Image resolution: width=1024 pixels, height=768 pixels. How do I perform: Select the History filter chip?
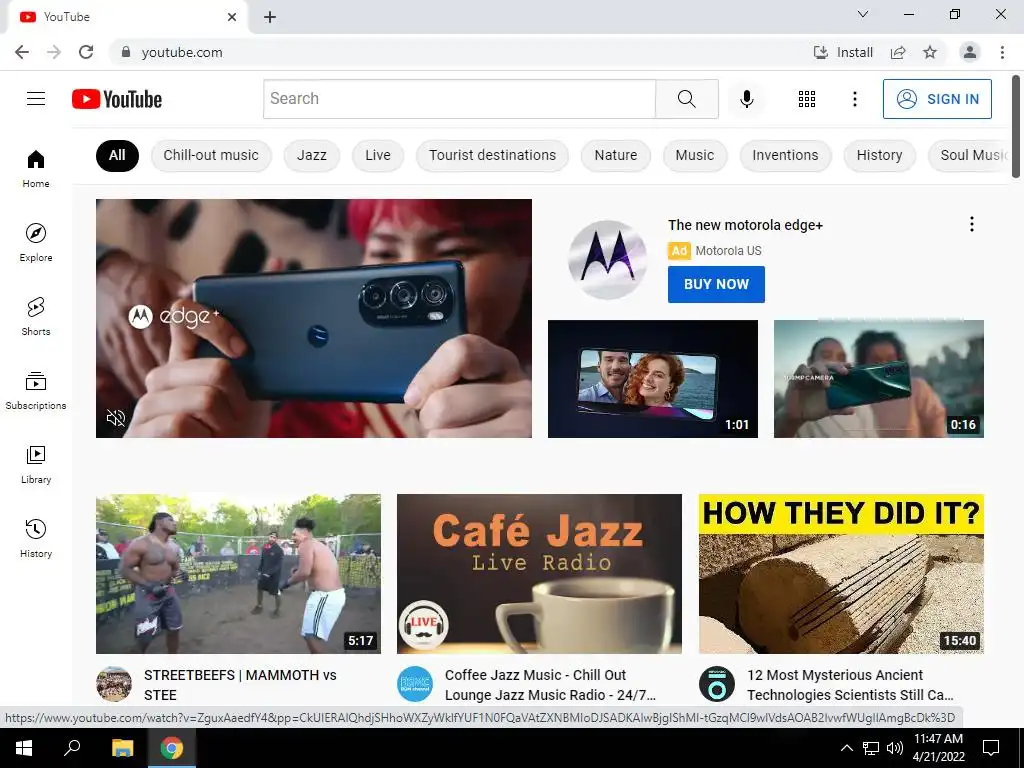(879, 155)
